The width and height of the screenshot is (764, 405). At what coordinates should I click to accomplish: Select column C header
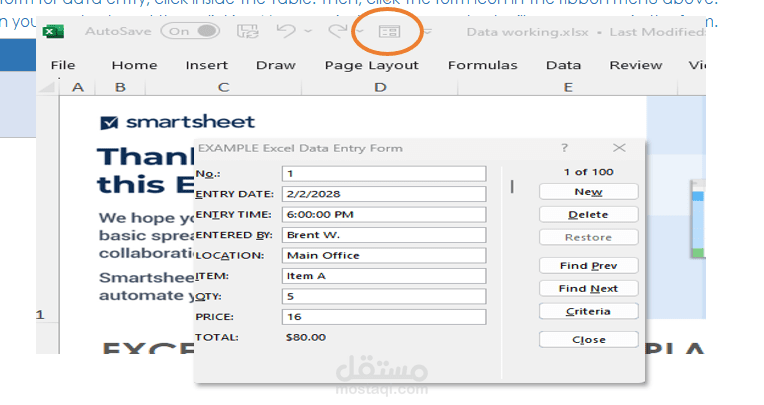click(223, 87)
